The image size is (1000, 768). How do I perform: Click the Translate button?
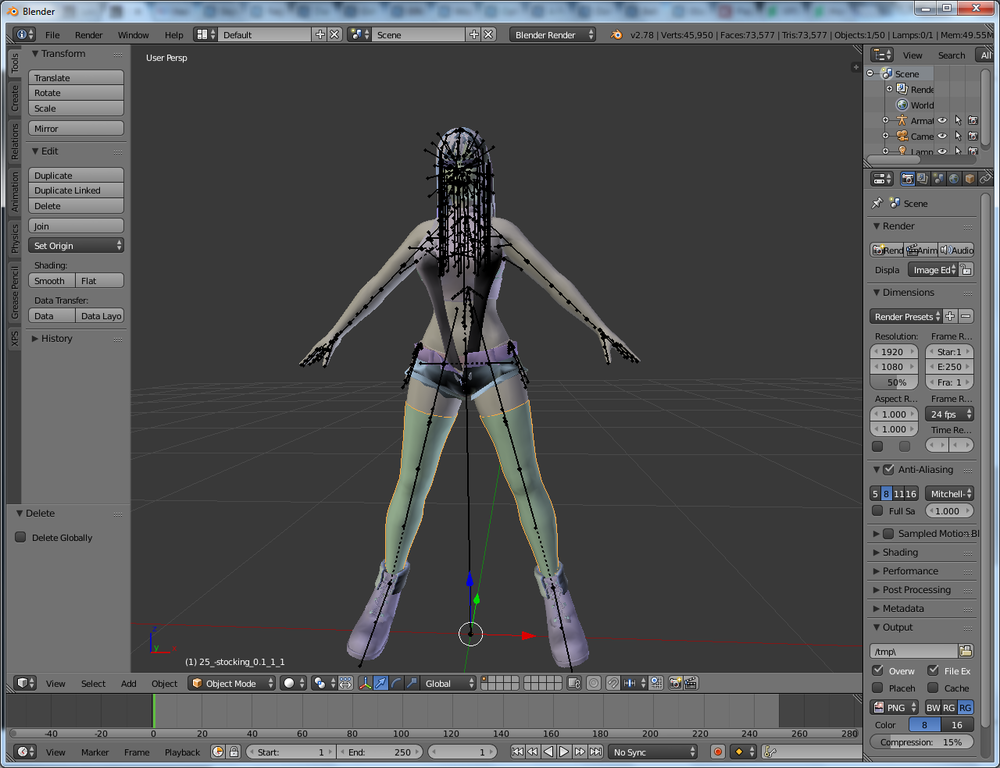76,78
